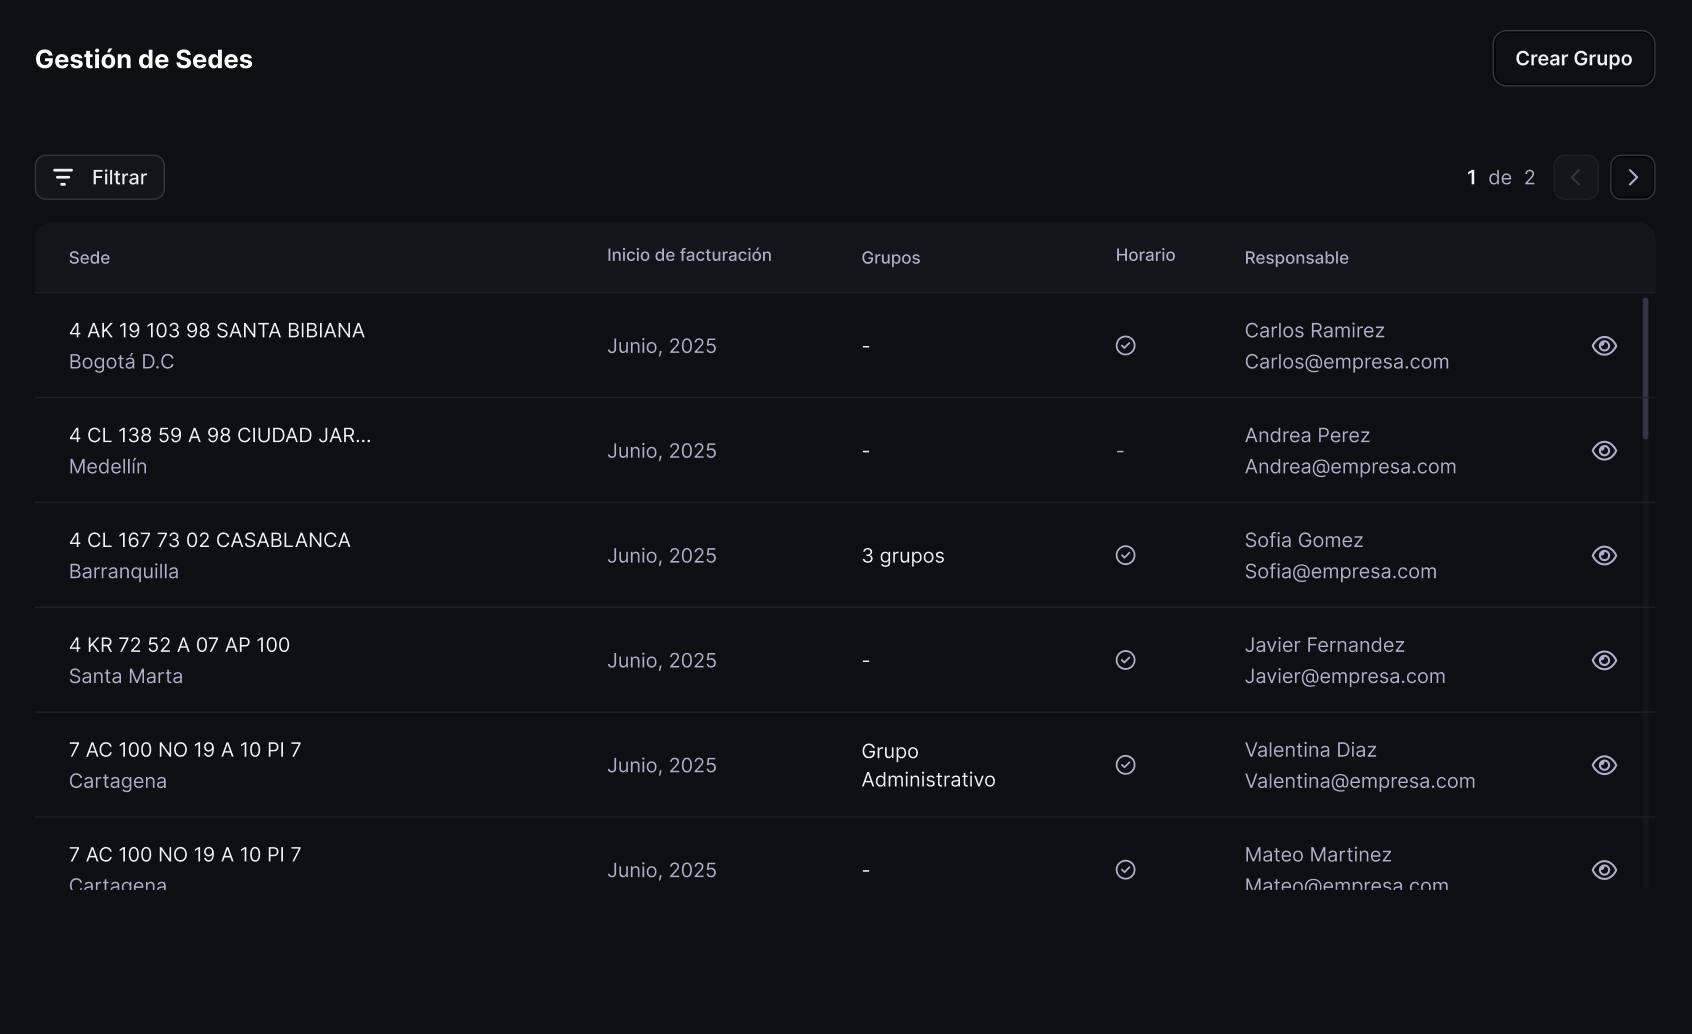The width and height of the screenshot is (1692, 1034).
Task: Select sede 4 CL 167 73 02 CASABLANCA
Action: [210, 540]
